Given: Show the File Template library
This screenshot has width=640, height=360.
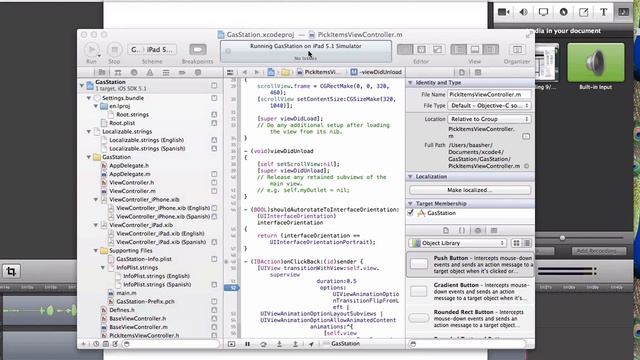Looking at the screenshot, I should (446, 231).
